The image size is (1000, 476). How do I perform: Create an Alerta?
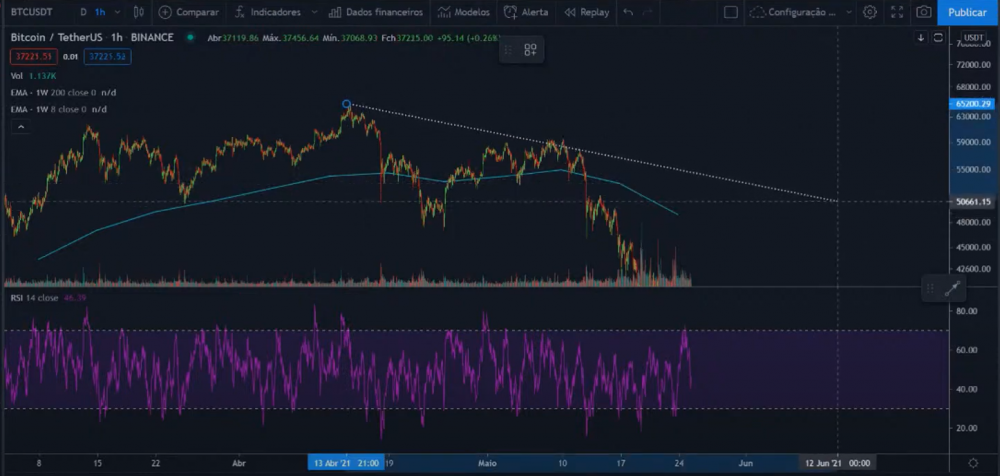pyautogui.click(x=526, y=12)
